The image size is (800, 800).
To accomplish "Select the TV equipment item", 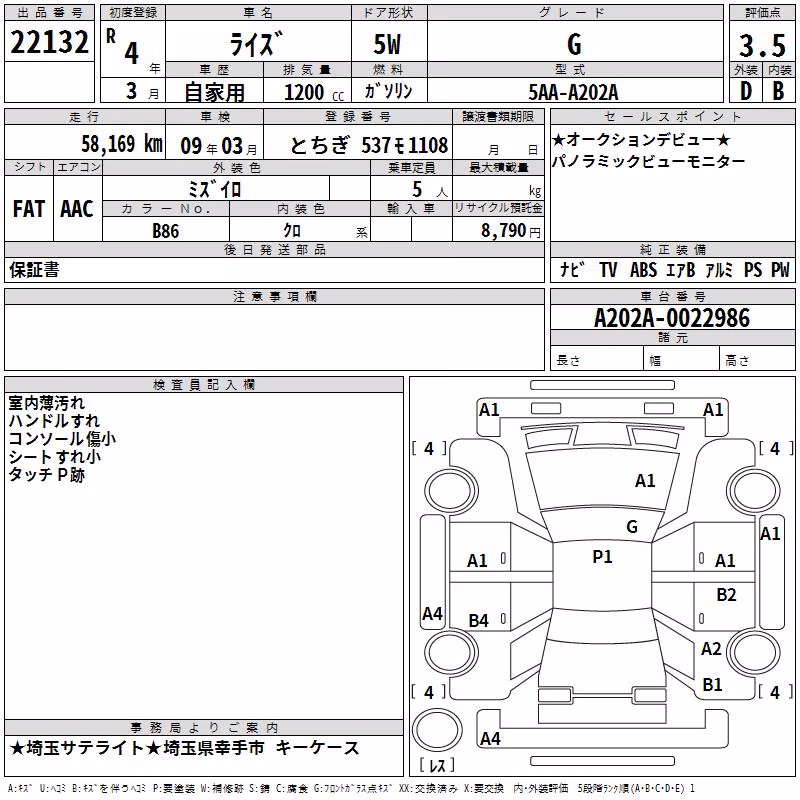I will pos(608,269).
